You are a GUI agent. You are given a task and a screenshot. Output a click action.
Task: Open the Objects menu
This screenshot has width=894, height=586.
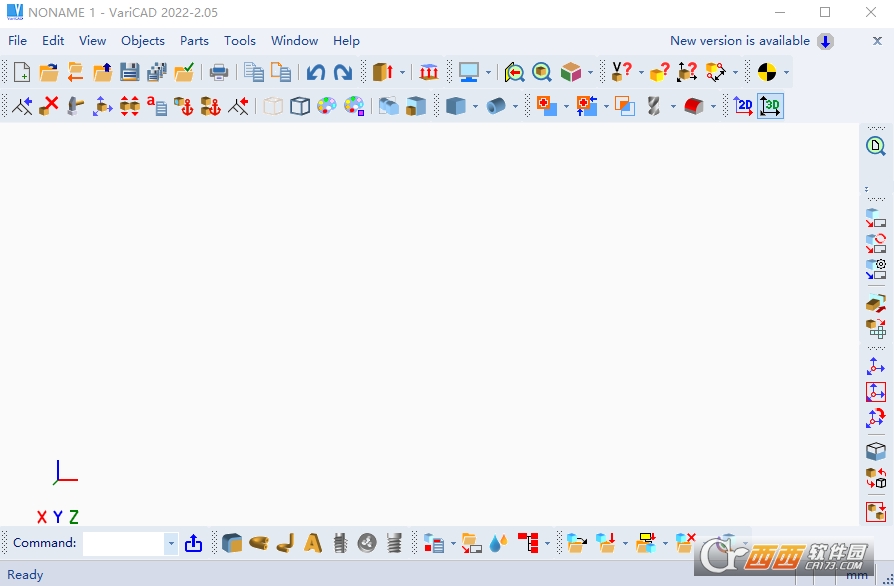click(143, 41)
